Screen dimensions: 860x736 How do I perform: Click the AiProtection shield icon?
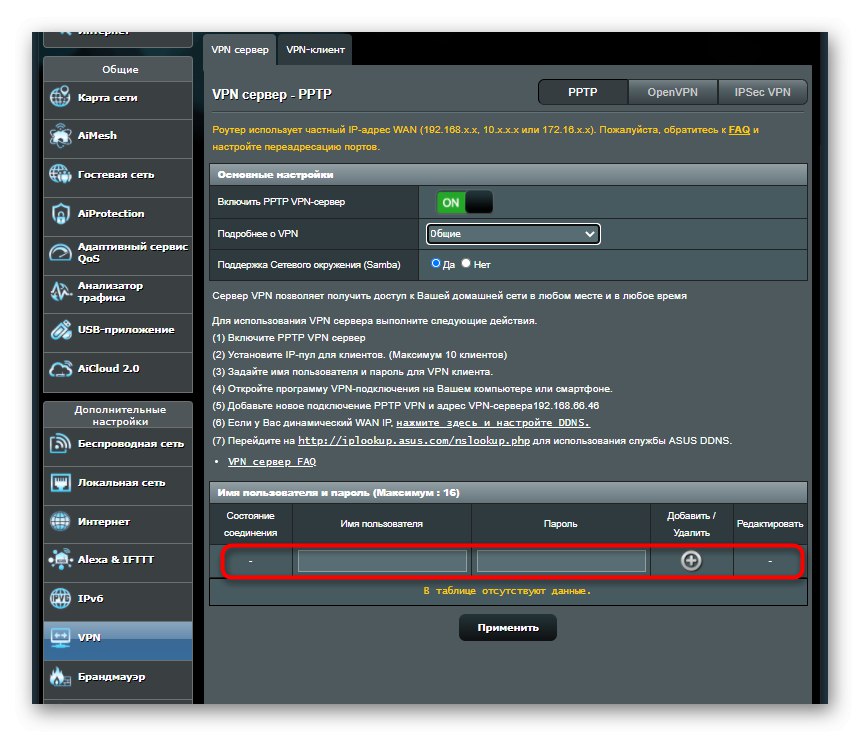click(x=60, y=213)
